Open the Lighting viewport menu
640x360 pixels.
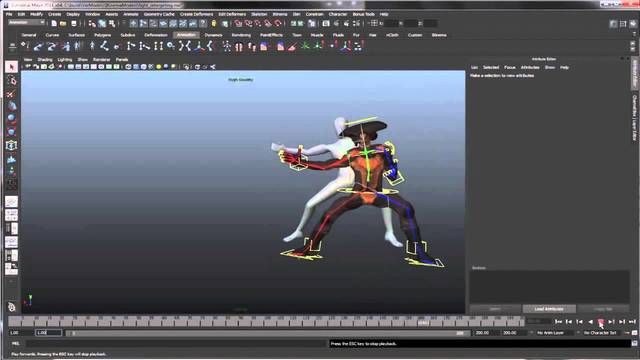coord(64,60)
